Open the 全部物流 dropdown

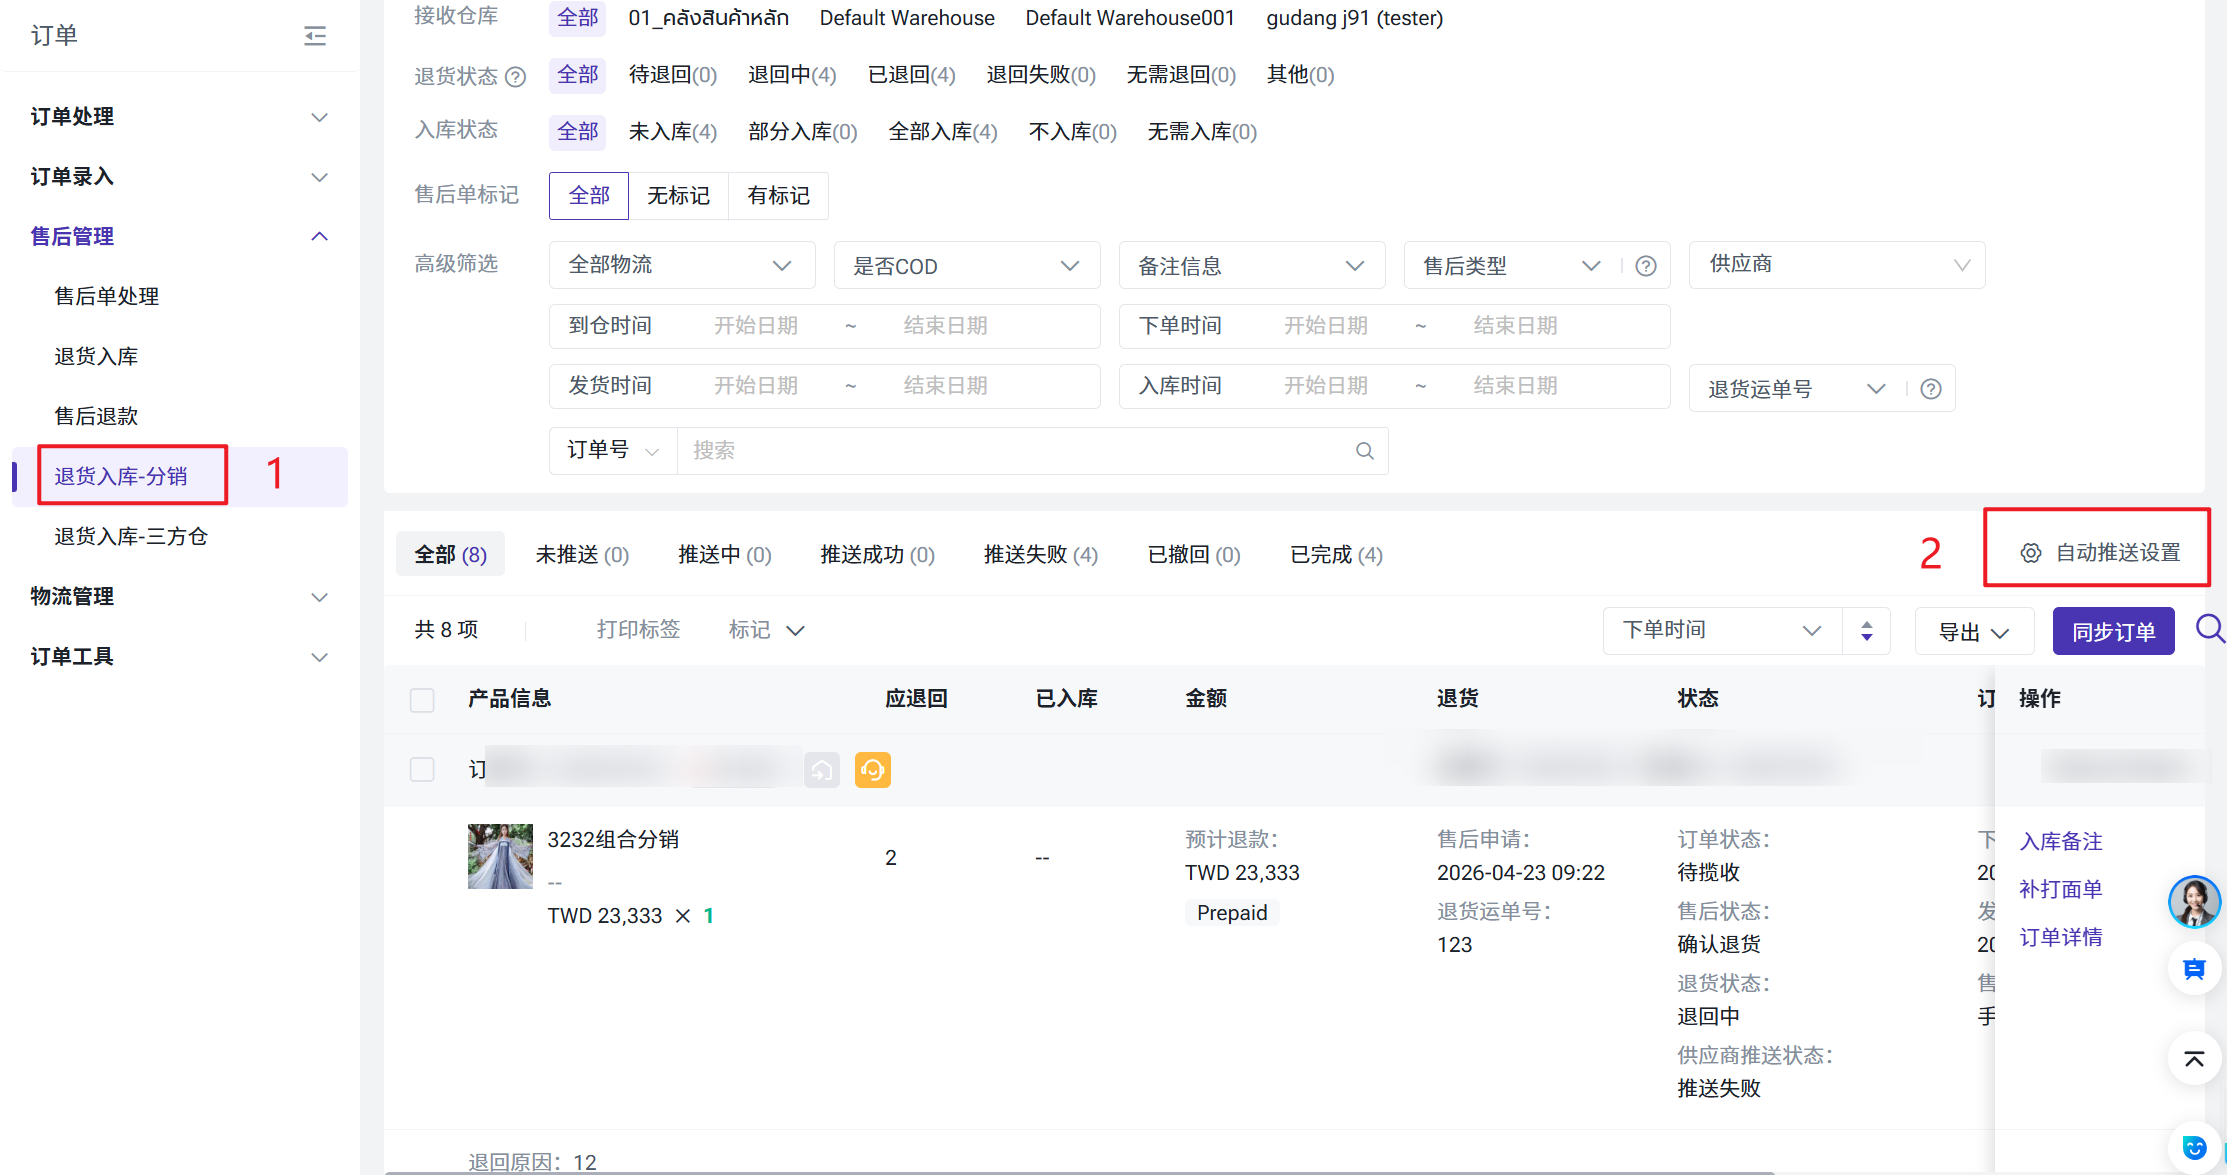tap(681, 265)
